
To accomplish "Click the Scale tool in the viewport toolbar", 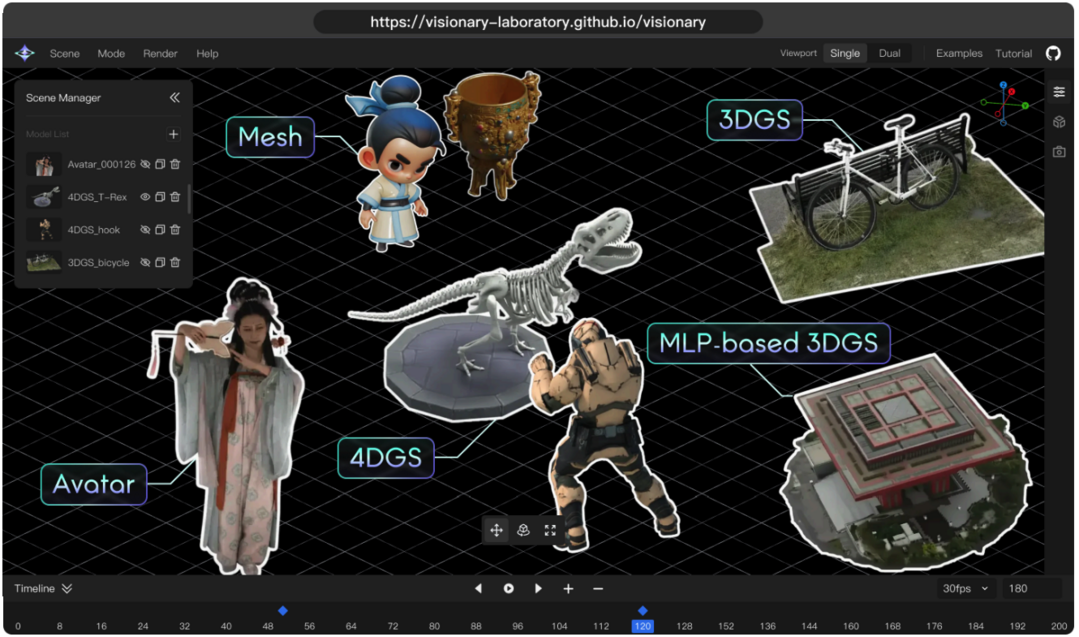I will click(x=550, y=530).
